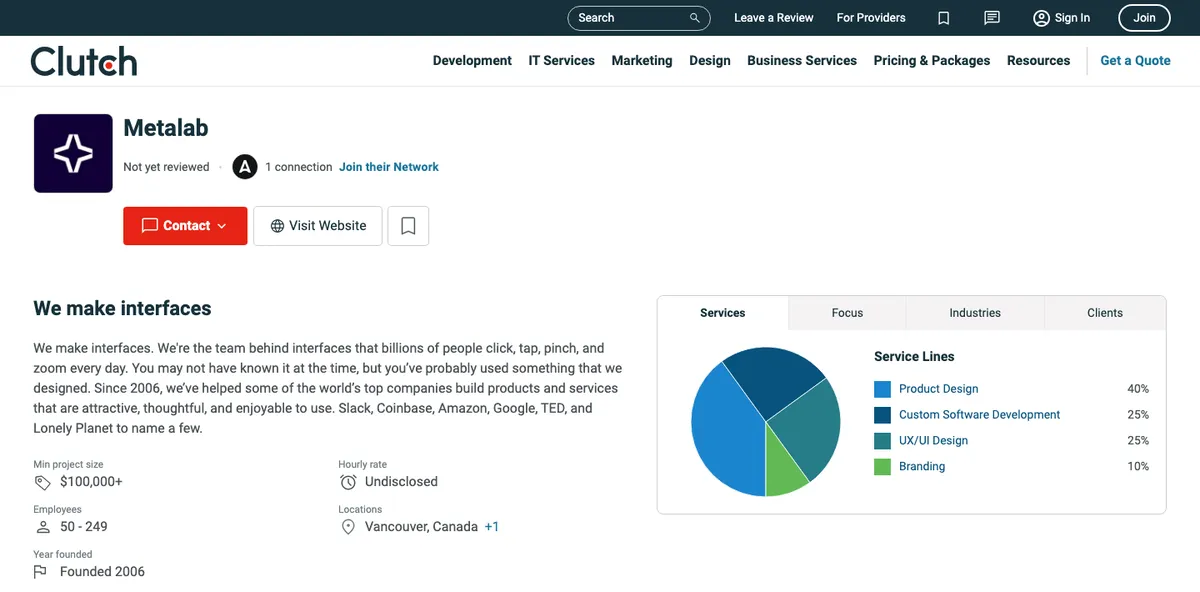Open Pricing & Packages menu
Screen dimensions: 1200x592
coord(932,61)
